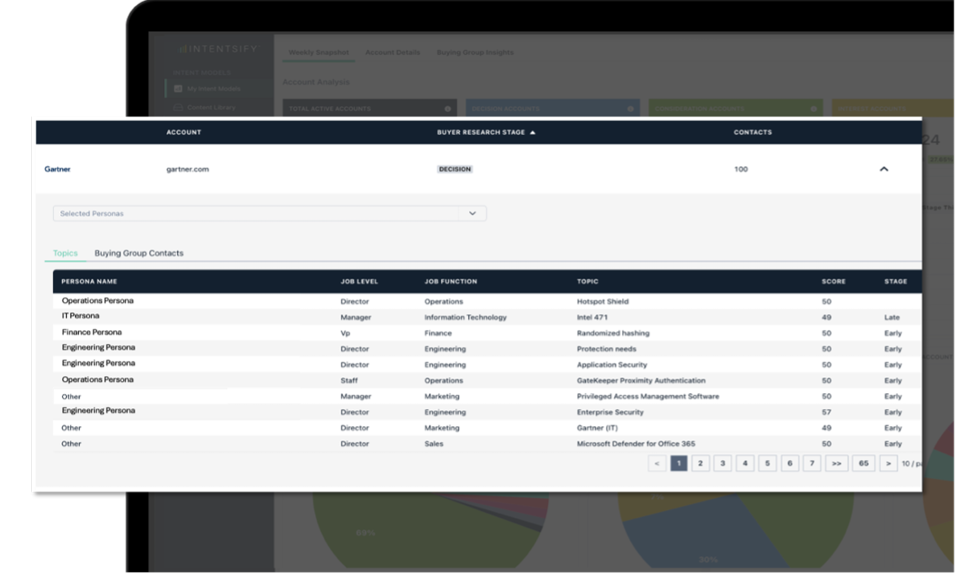
Task: Go to next page arrow
Action: click(x=888, y=463)
